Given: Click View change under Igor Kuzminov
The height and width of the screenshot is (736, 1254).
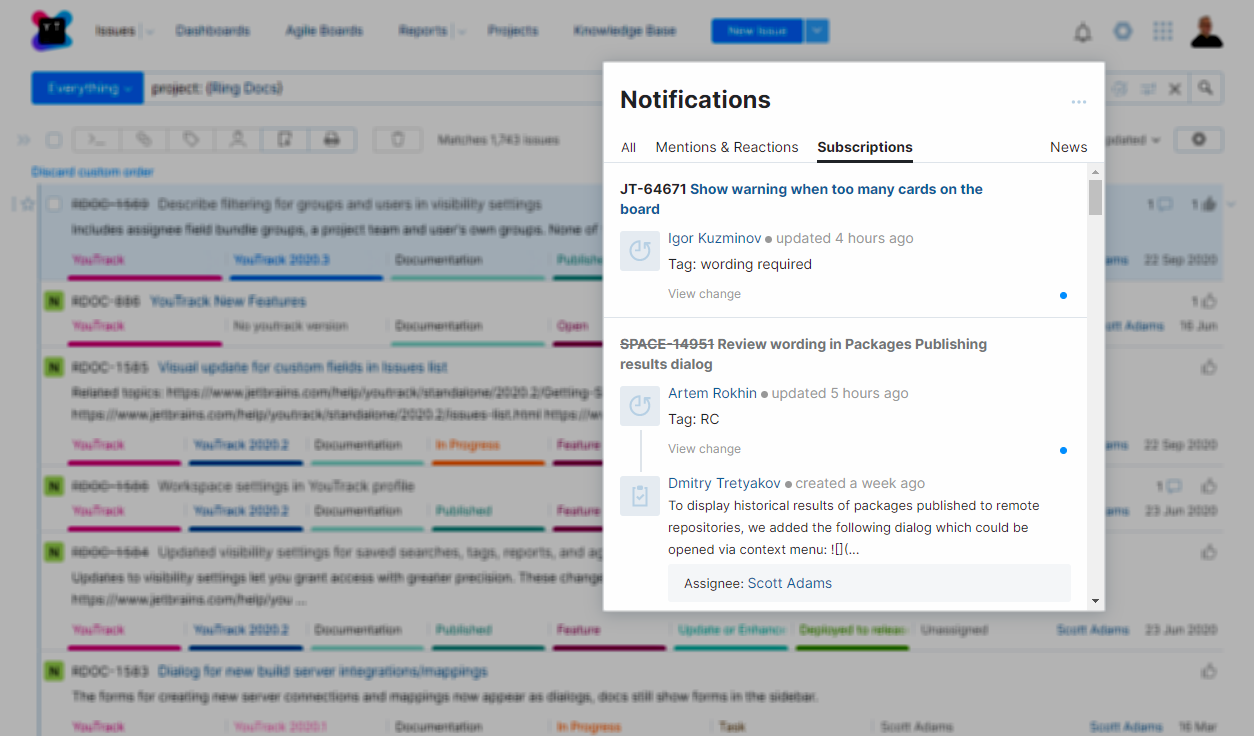Looking at the screenshot, I should tap(704, 294).
